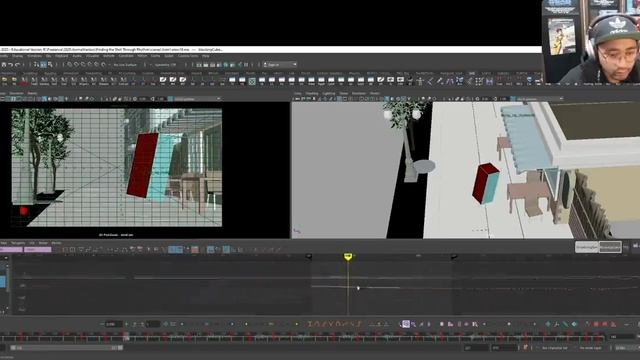The height and width of the screenshot is (360, 640).
Task: Toggle Snap to curves in status line
Action: 77,64
